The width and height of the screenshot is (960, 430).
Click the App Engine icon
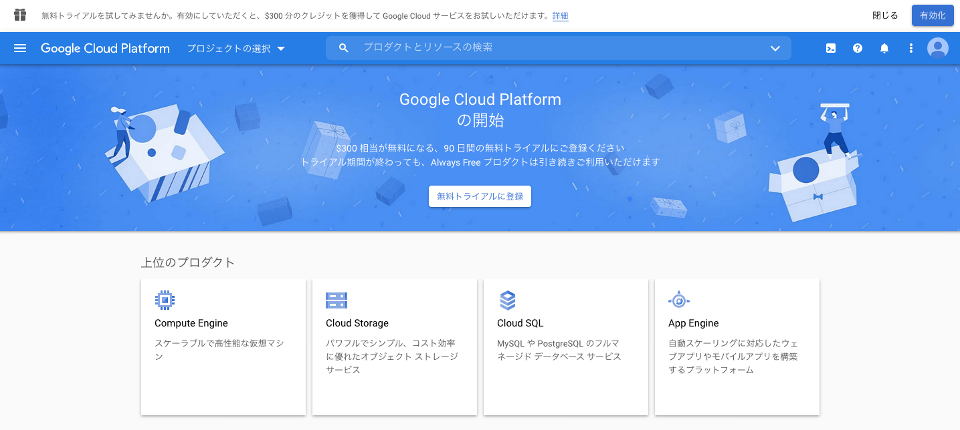click(x=679, y=300)
